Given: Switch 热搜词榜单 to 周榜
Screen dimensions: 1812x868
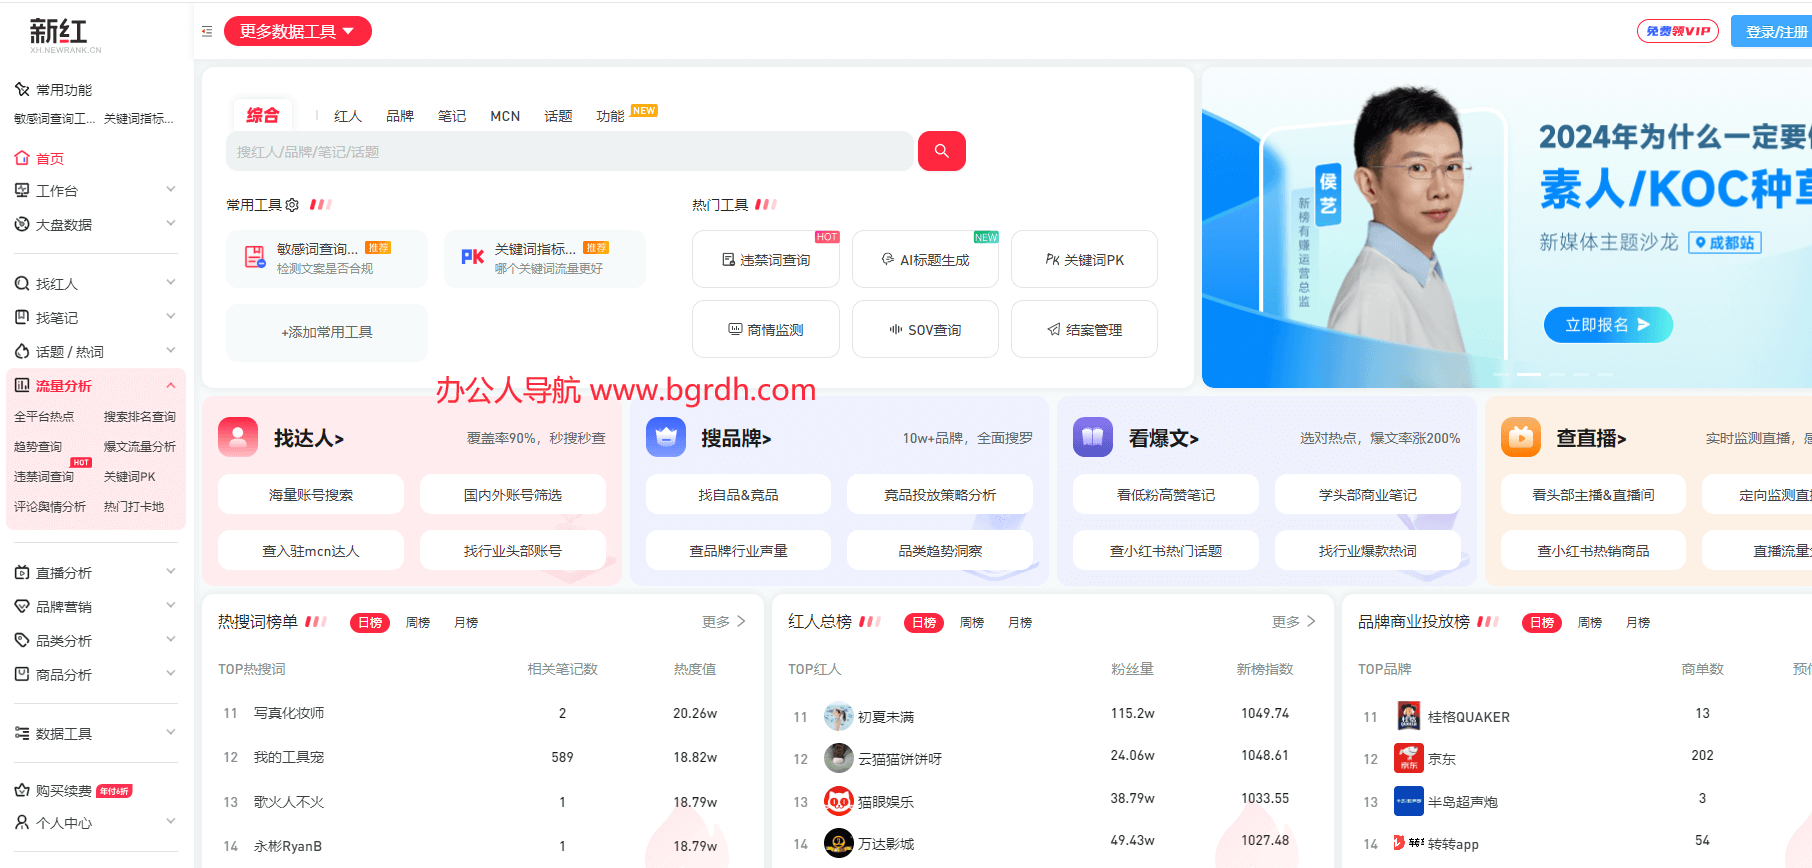Looking at the screenshot, I should 418,623.
